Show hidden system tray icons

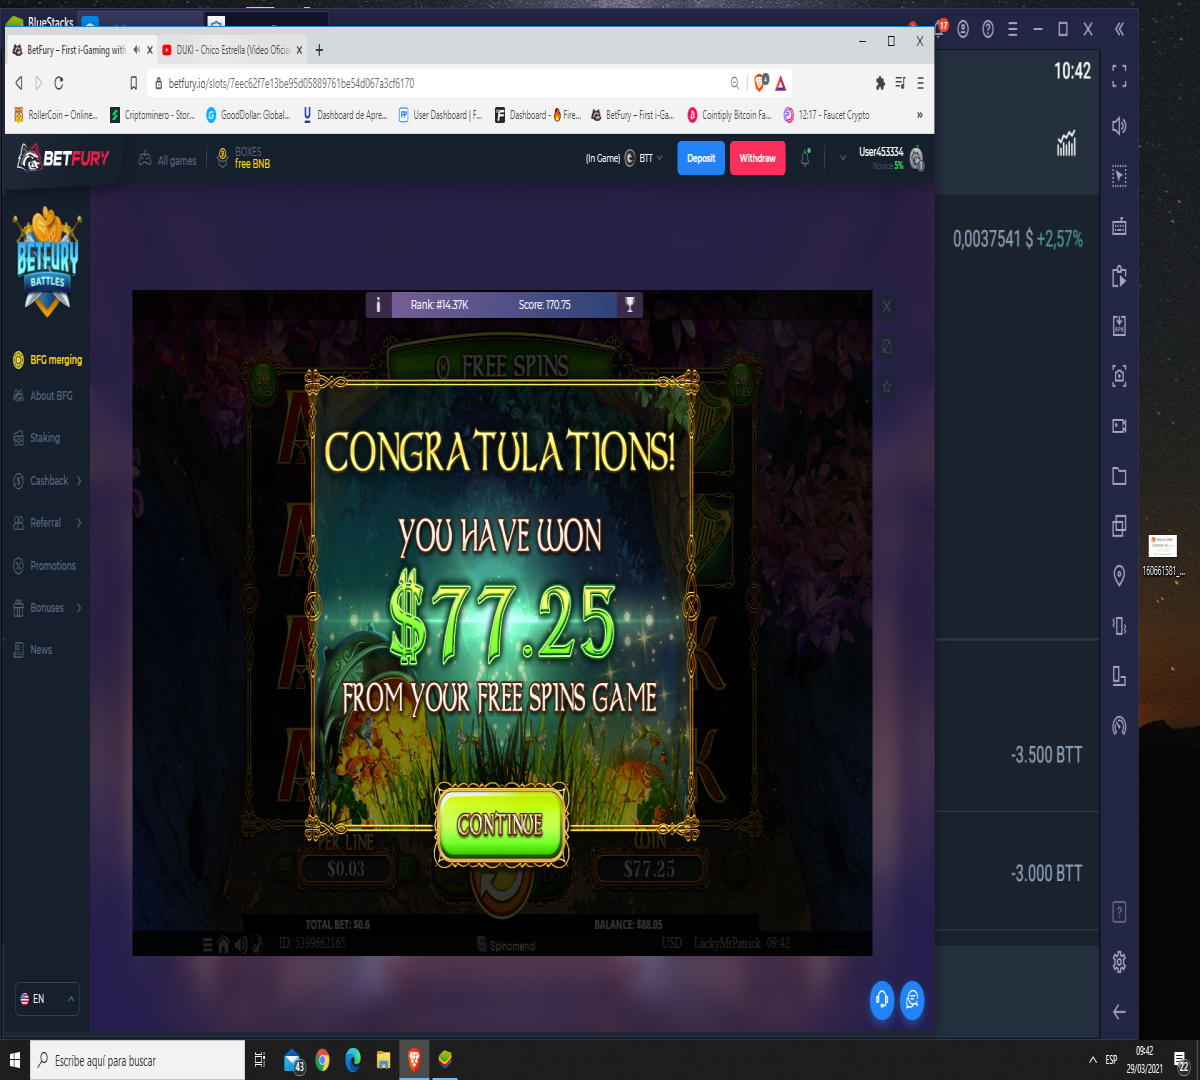pos(1092,1060)
